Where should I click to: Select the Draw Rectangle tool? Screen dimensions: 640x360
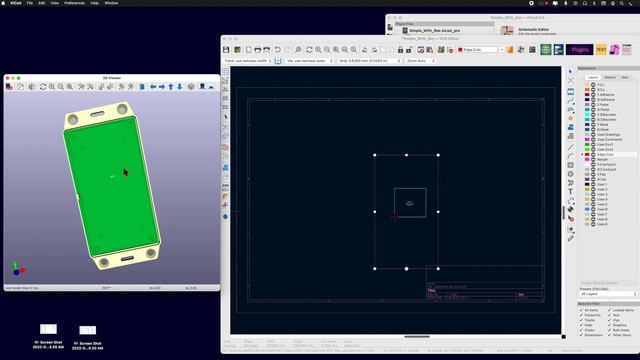tap(571, 165)
